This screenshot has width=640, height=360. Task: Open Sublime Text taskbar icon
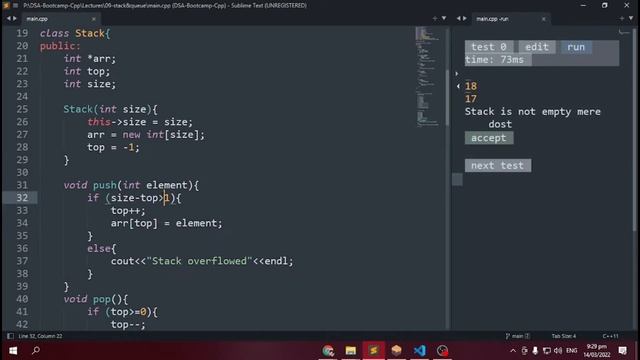point(373,351)
